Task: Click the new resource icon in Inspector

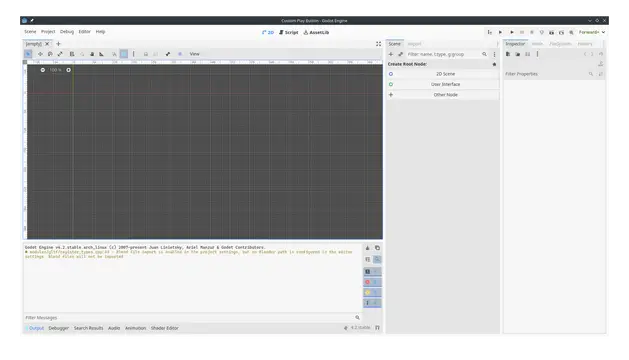Action: tap(508, 54)
